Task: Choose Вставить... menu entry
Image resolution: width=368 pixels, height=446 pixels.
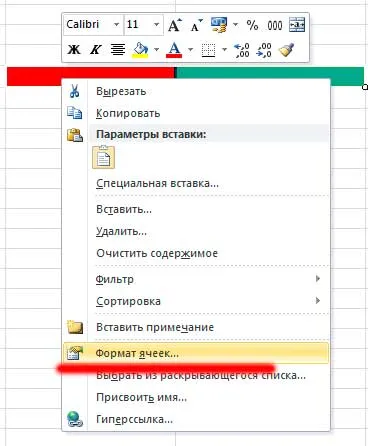Action: pyautogui.click(x=196, y=209)
